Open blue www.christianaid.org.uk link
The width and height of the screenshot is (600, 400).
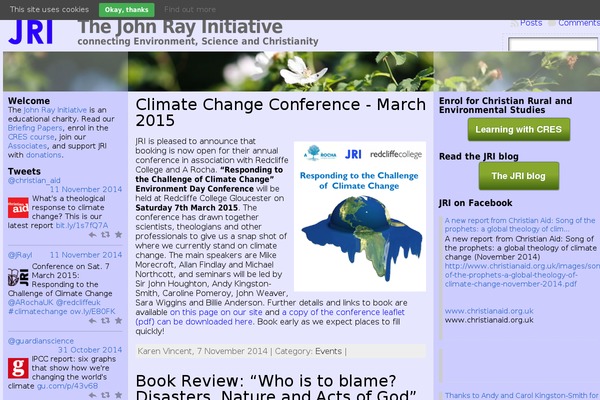[489, 311]
